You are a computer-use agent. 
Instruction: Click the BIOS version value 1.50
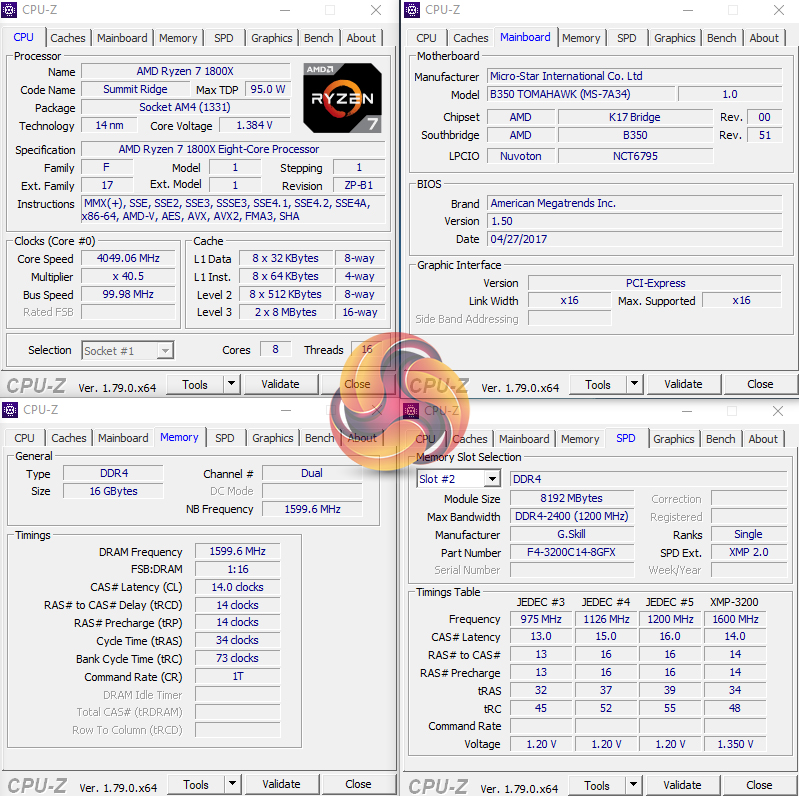(x=634, y=221)
